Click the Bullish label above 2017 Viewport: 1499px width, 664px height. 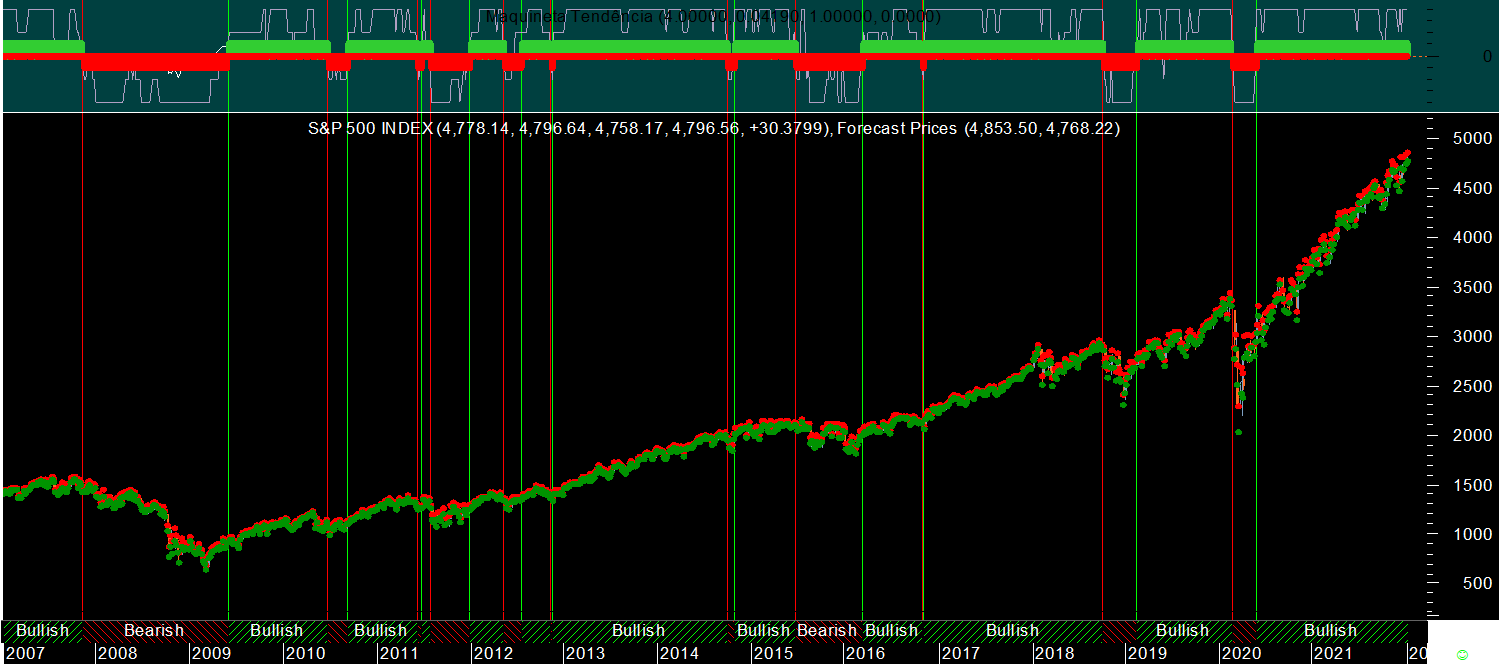(x=1012, y=631)
